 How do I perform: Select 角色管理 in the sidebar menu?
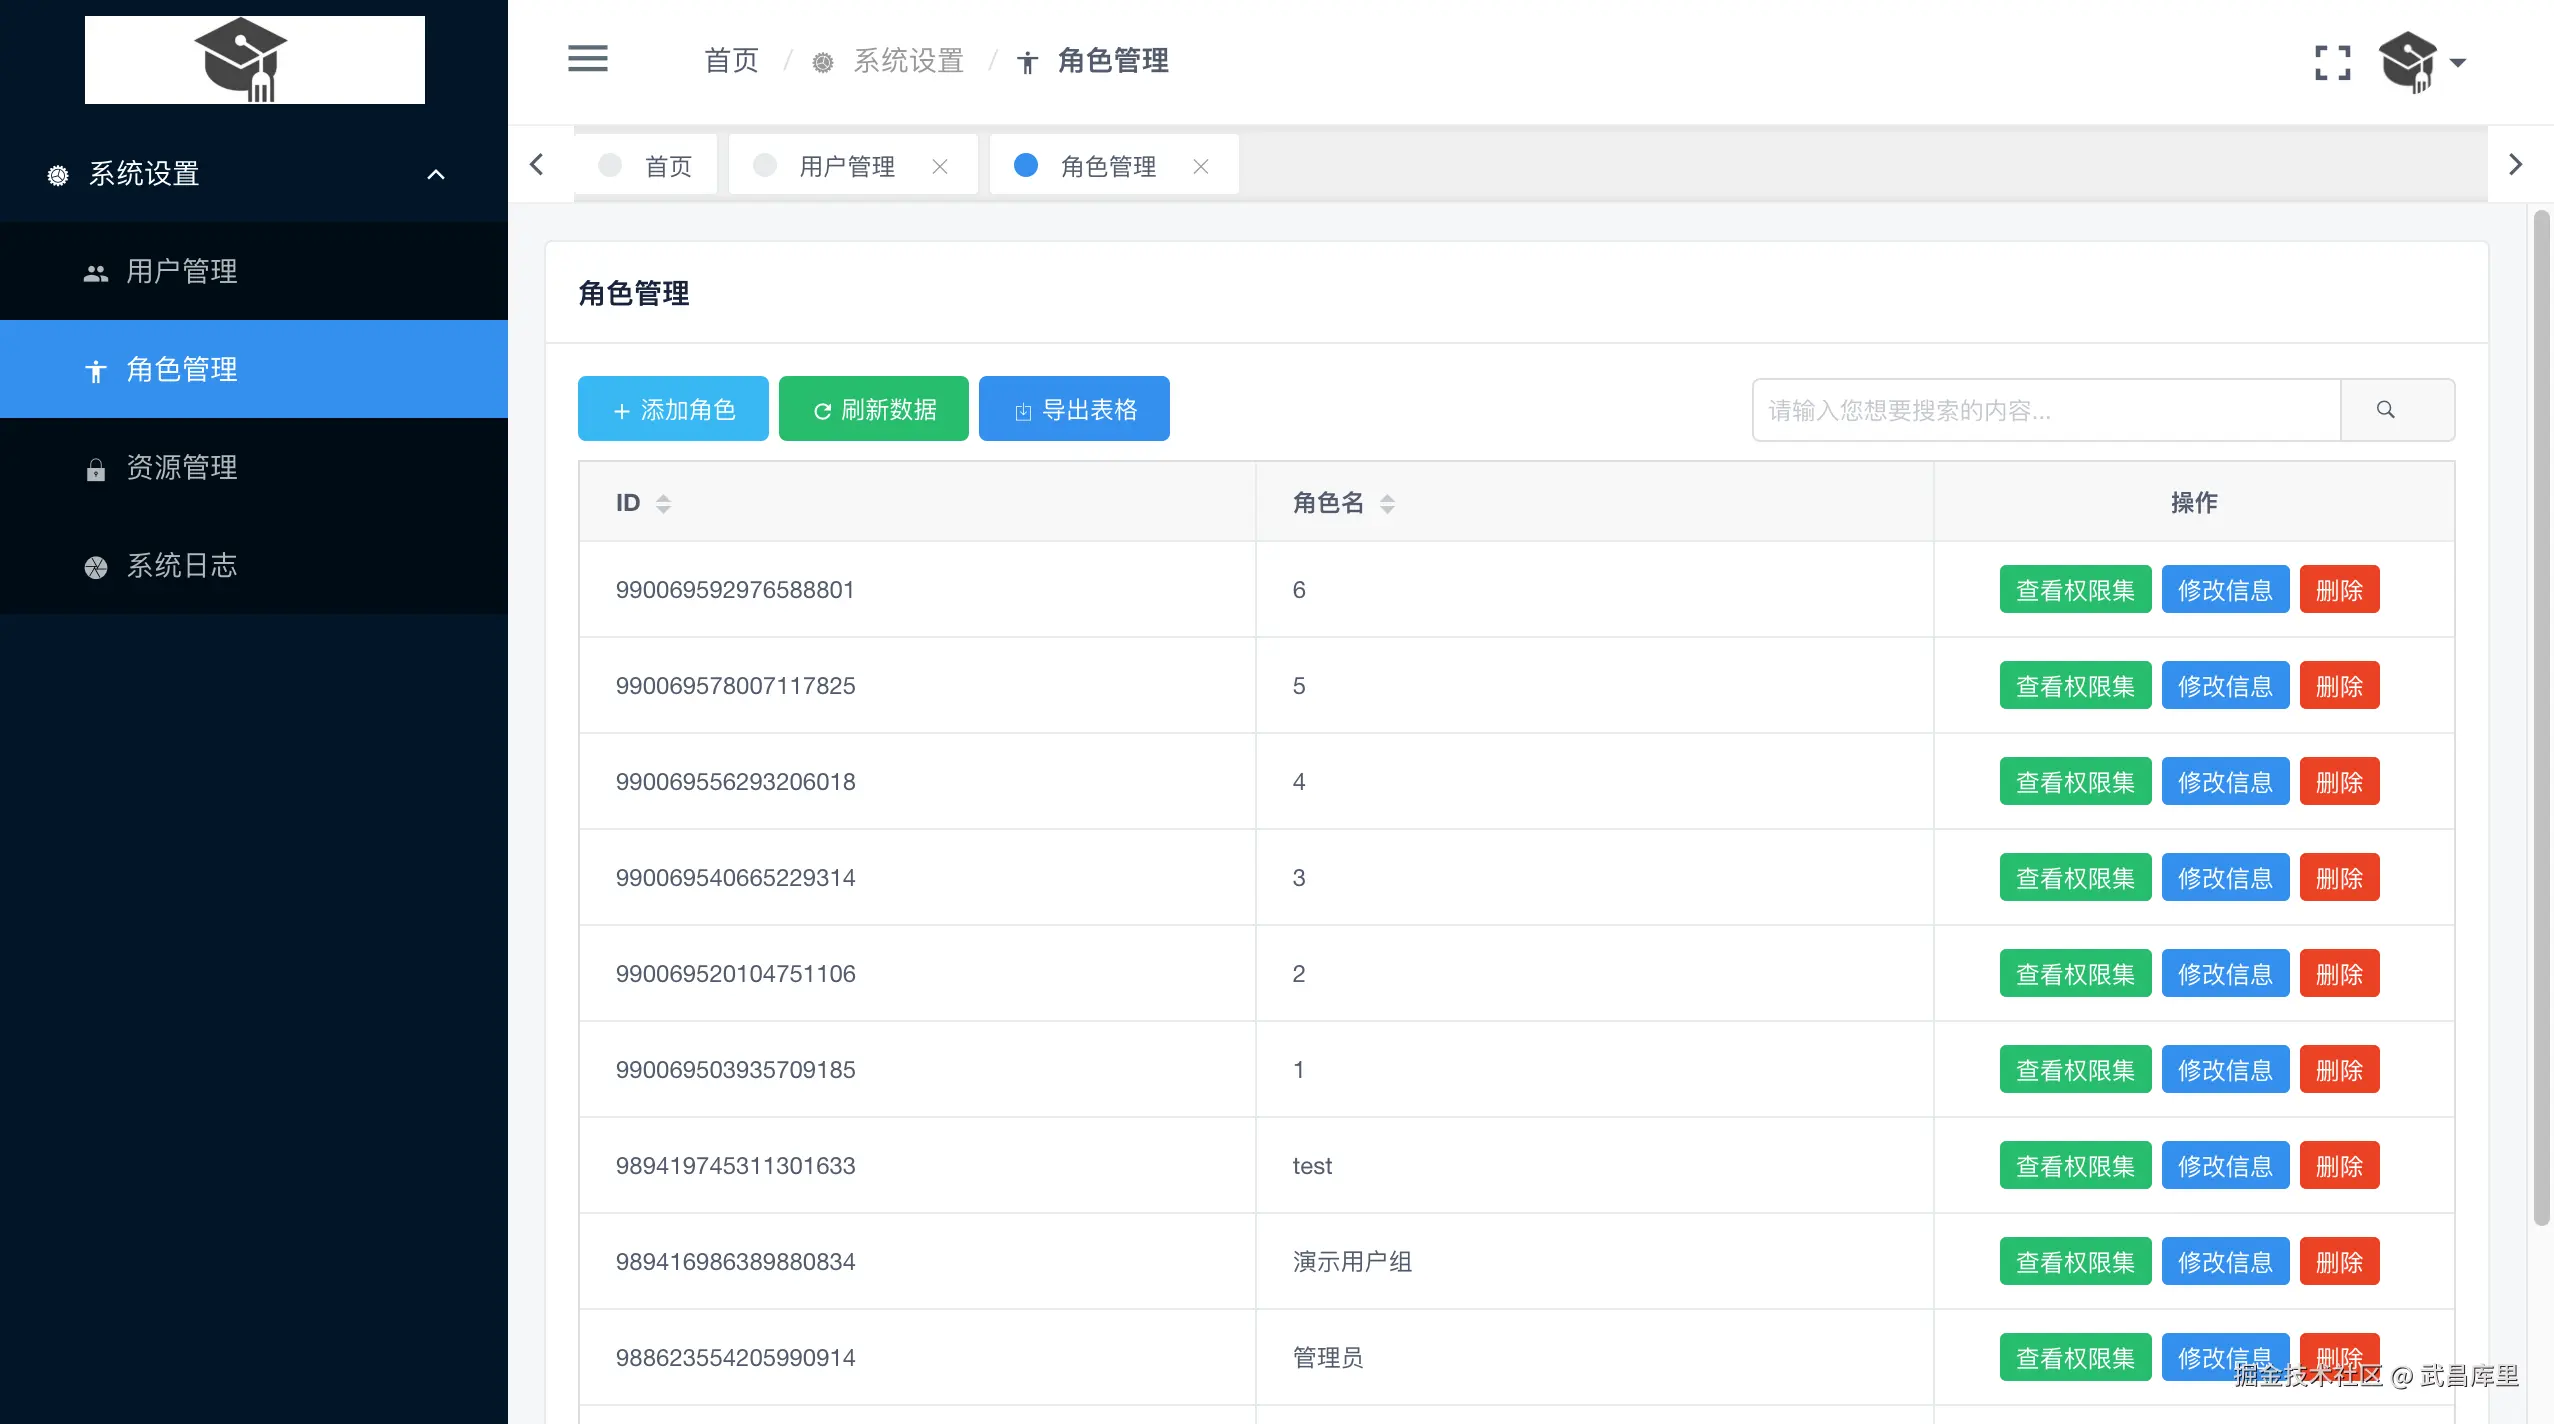(181, 370)
